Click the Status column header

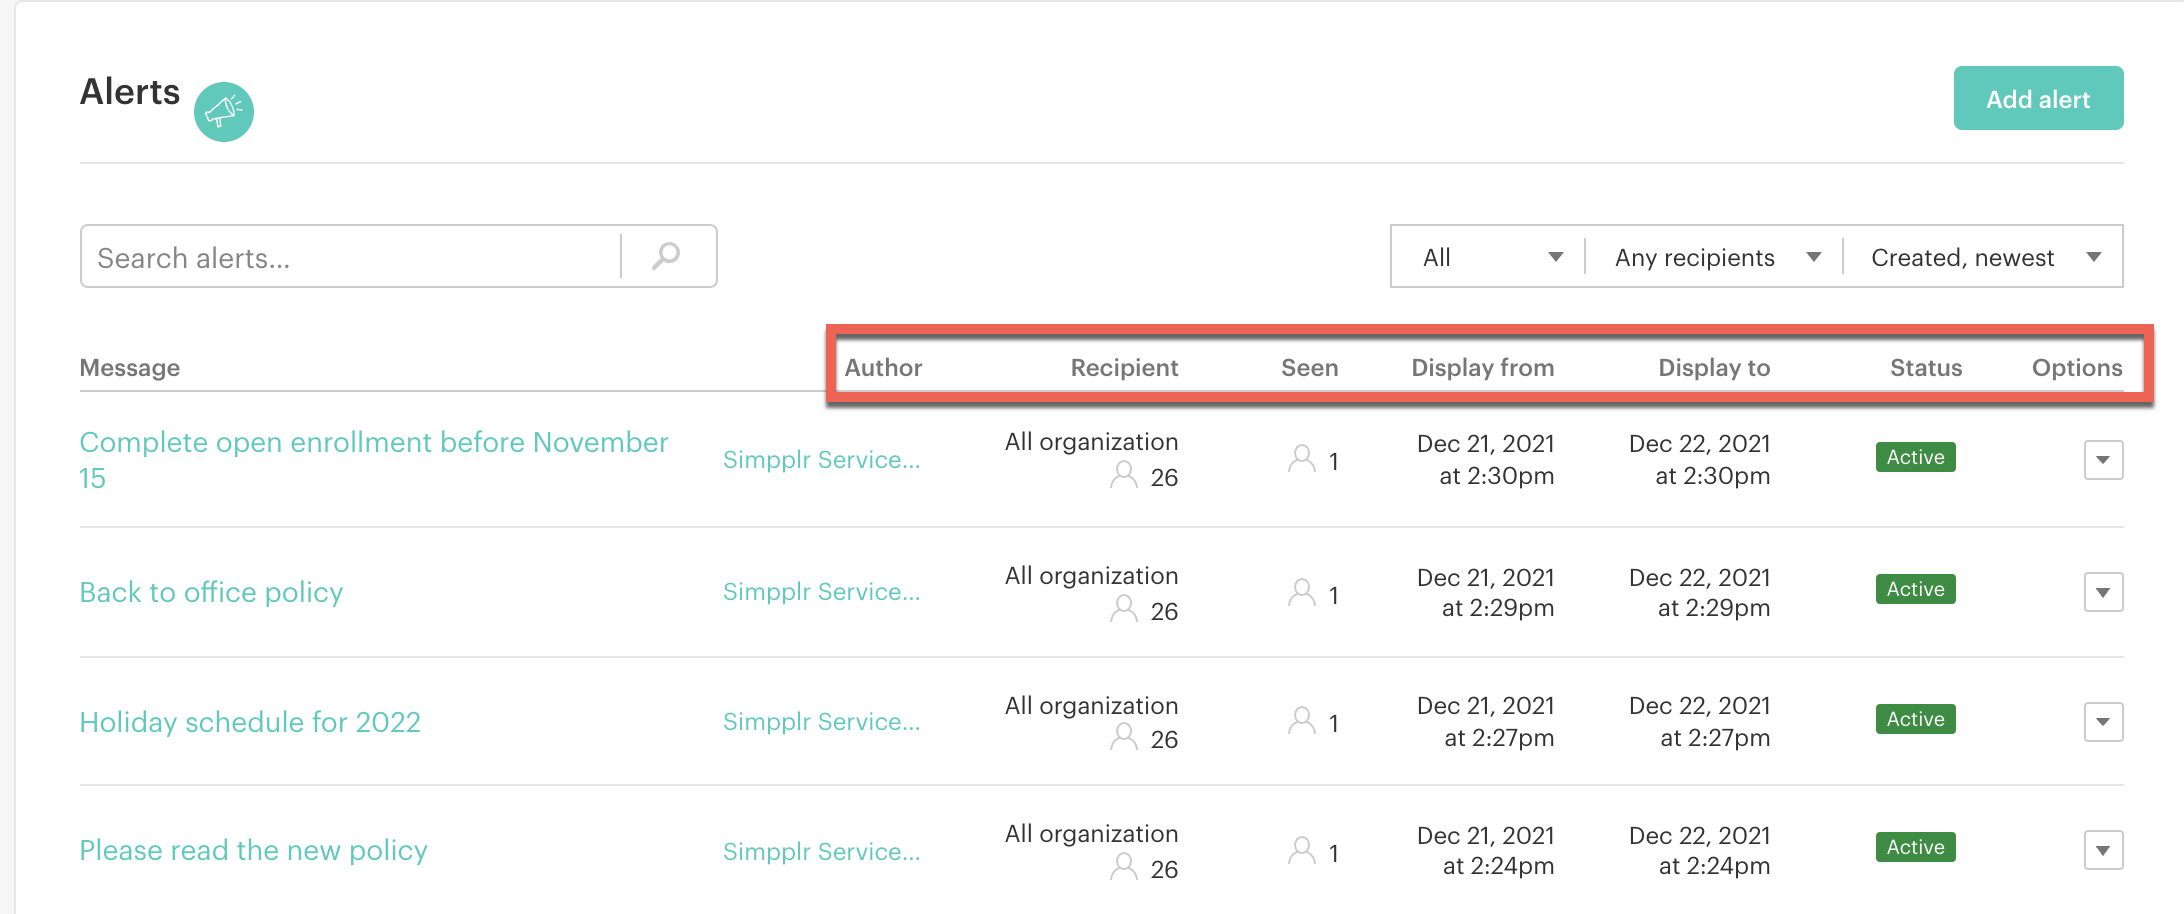tap(1926, 368)
